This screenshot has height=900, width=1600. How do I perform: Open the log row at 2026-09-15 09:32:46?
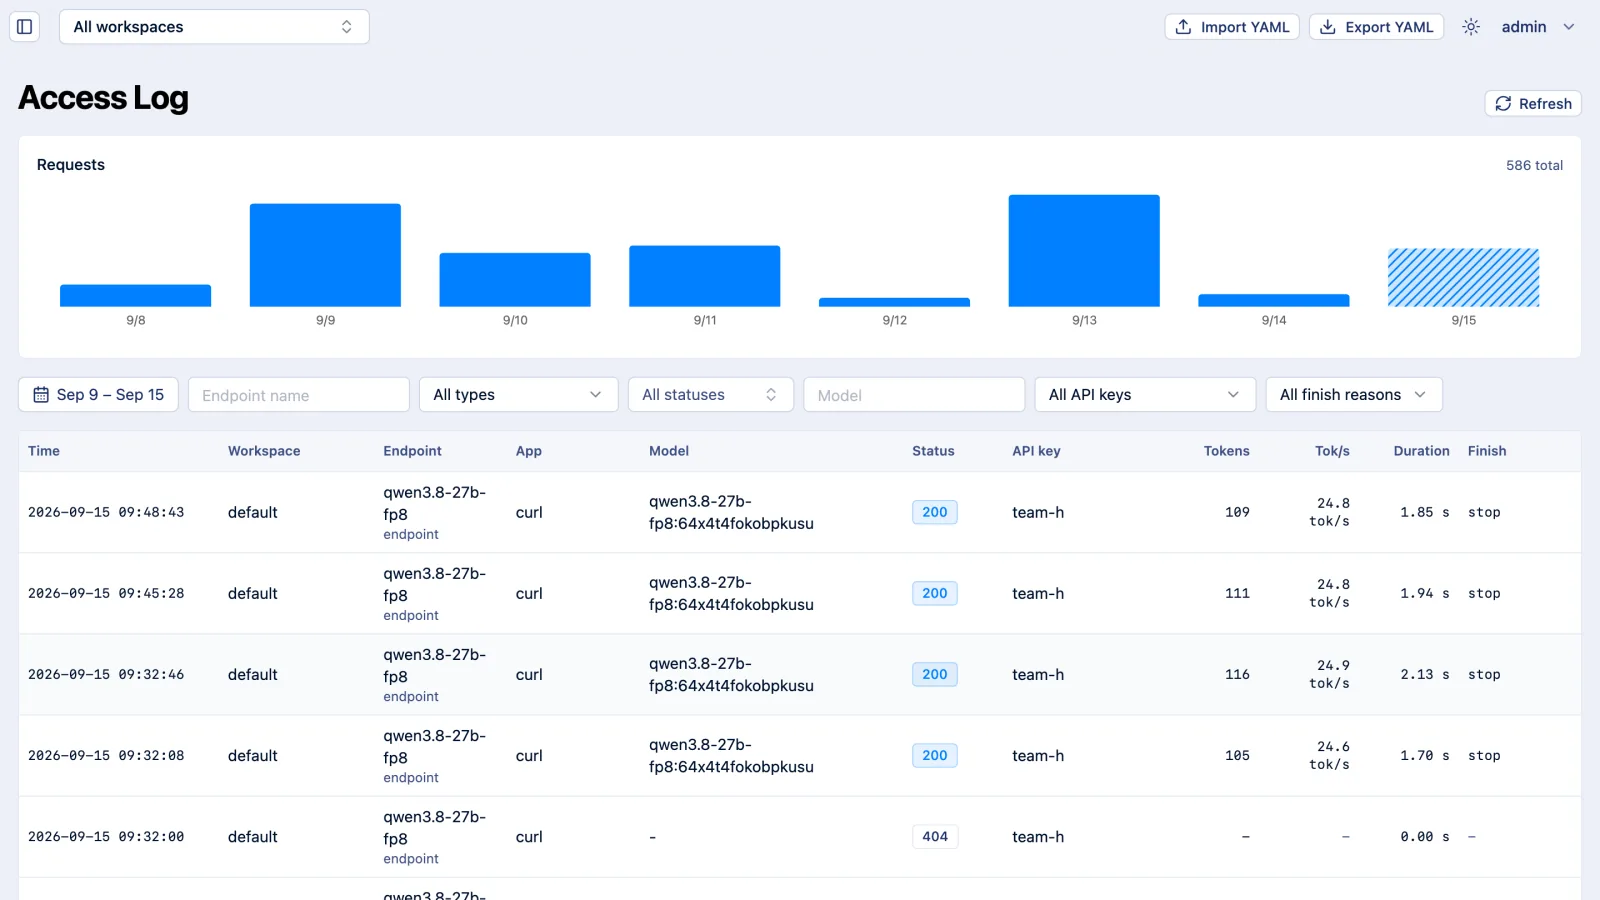pyautogui.click(x=800, y=674)
